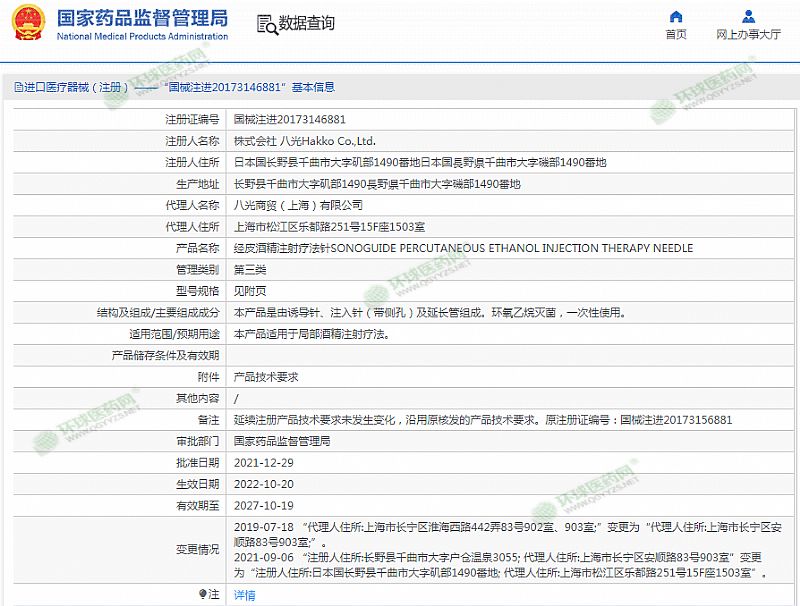Viewport: 800px width, 606px height.
Task: Click the 数据查询 heading text
Action: tap(306, 23)
